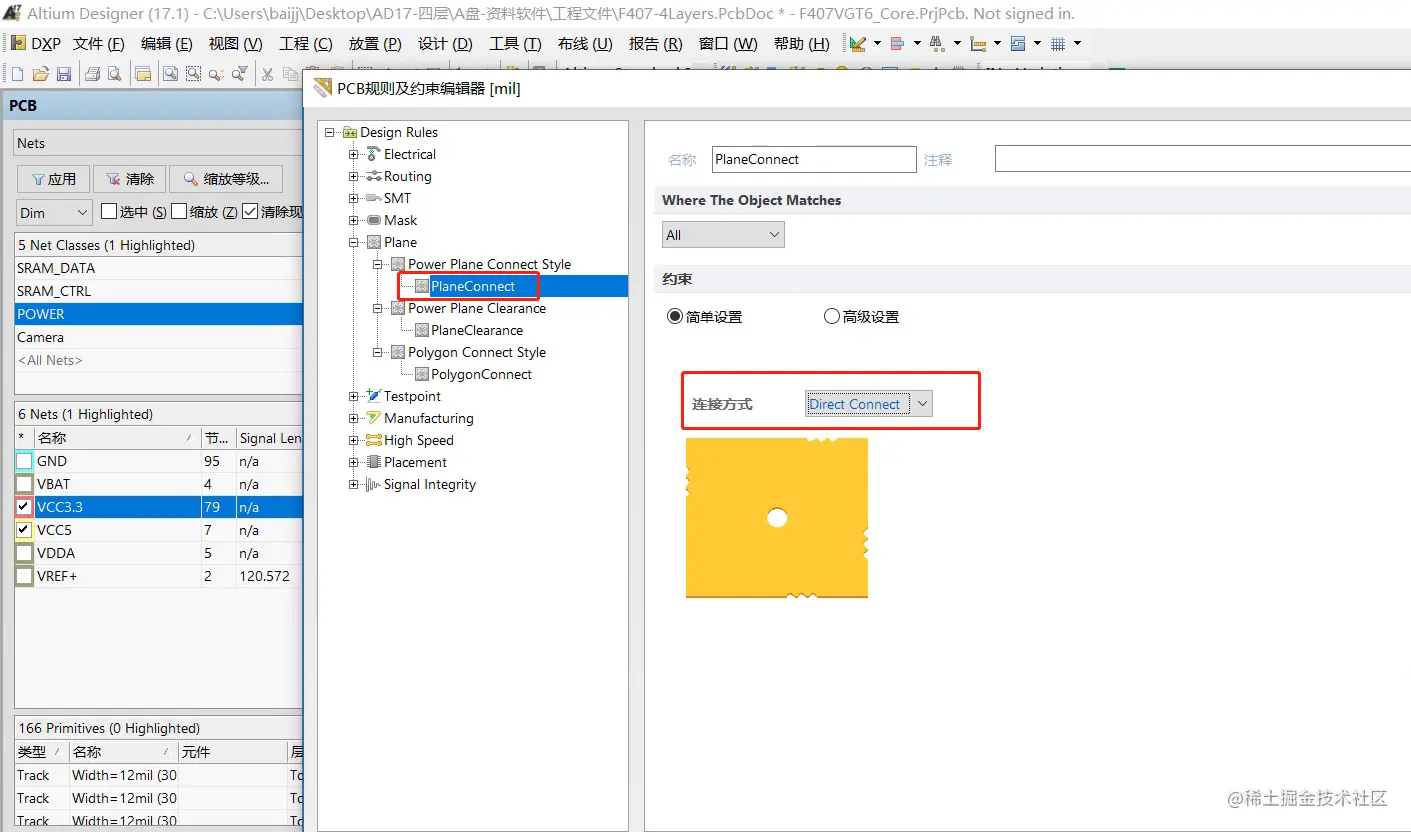Click the 注释 comment input field
The height and width of the screenshot is (832, 1411).
(x=1202, y=159)
